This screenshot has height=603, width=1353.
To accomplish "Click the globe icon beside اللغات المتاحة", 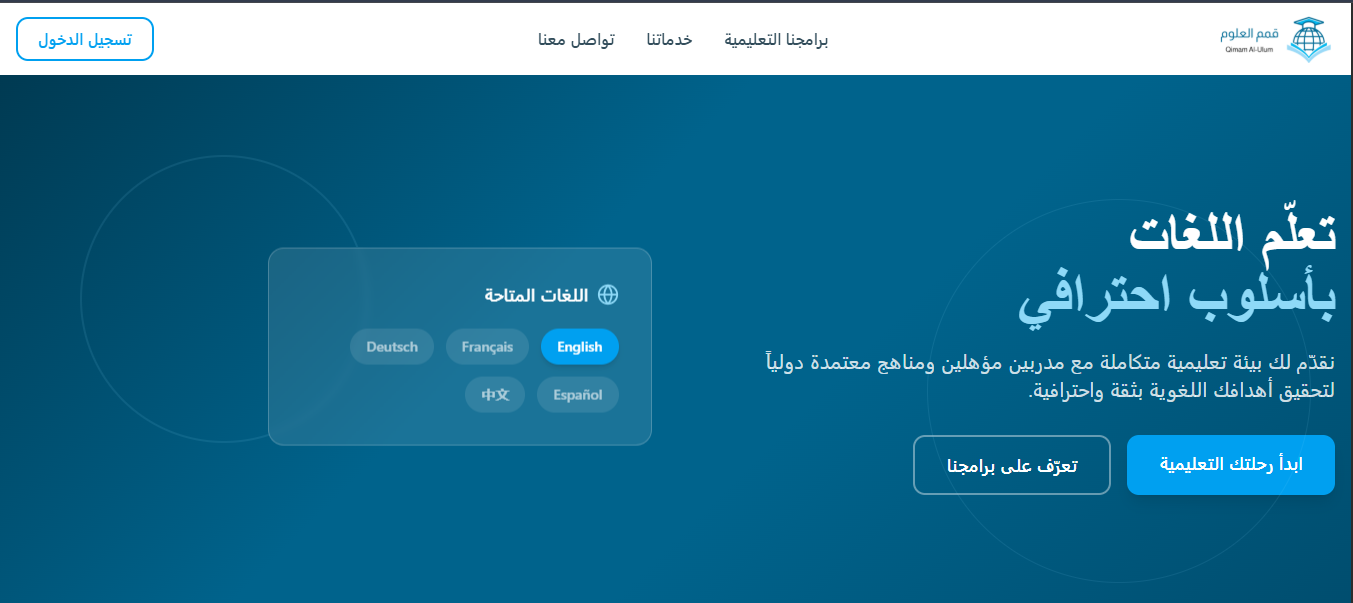I will point(607,295).
